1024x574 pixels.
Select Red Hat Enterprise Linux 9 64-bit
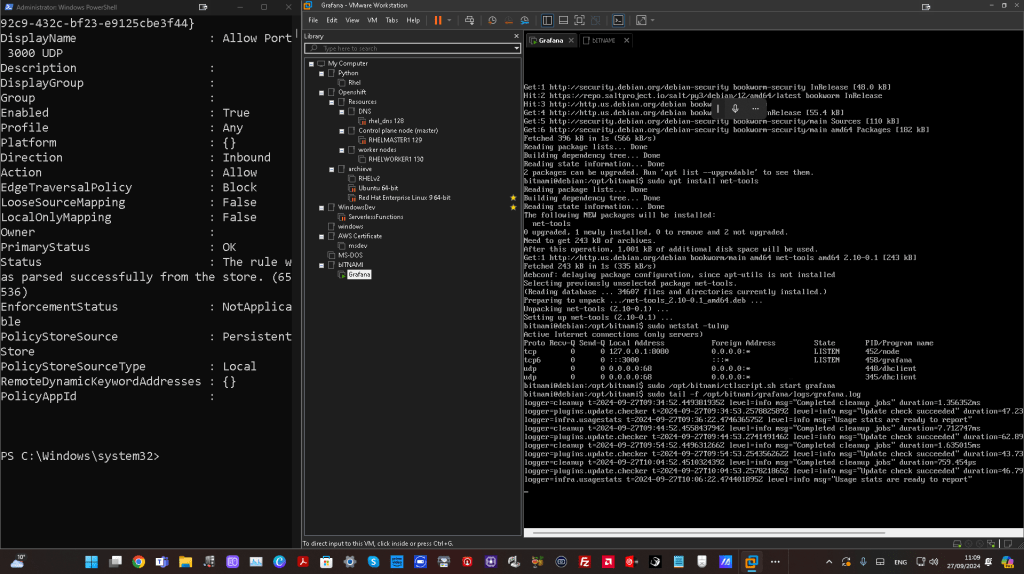point(404,198)
